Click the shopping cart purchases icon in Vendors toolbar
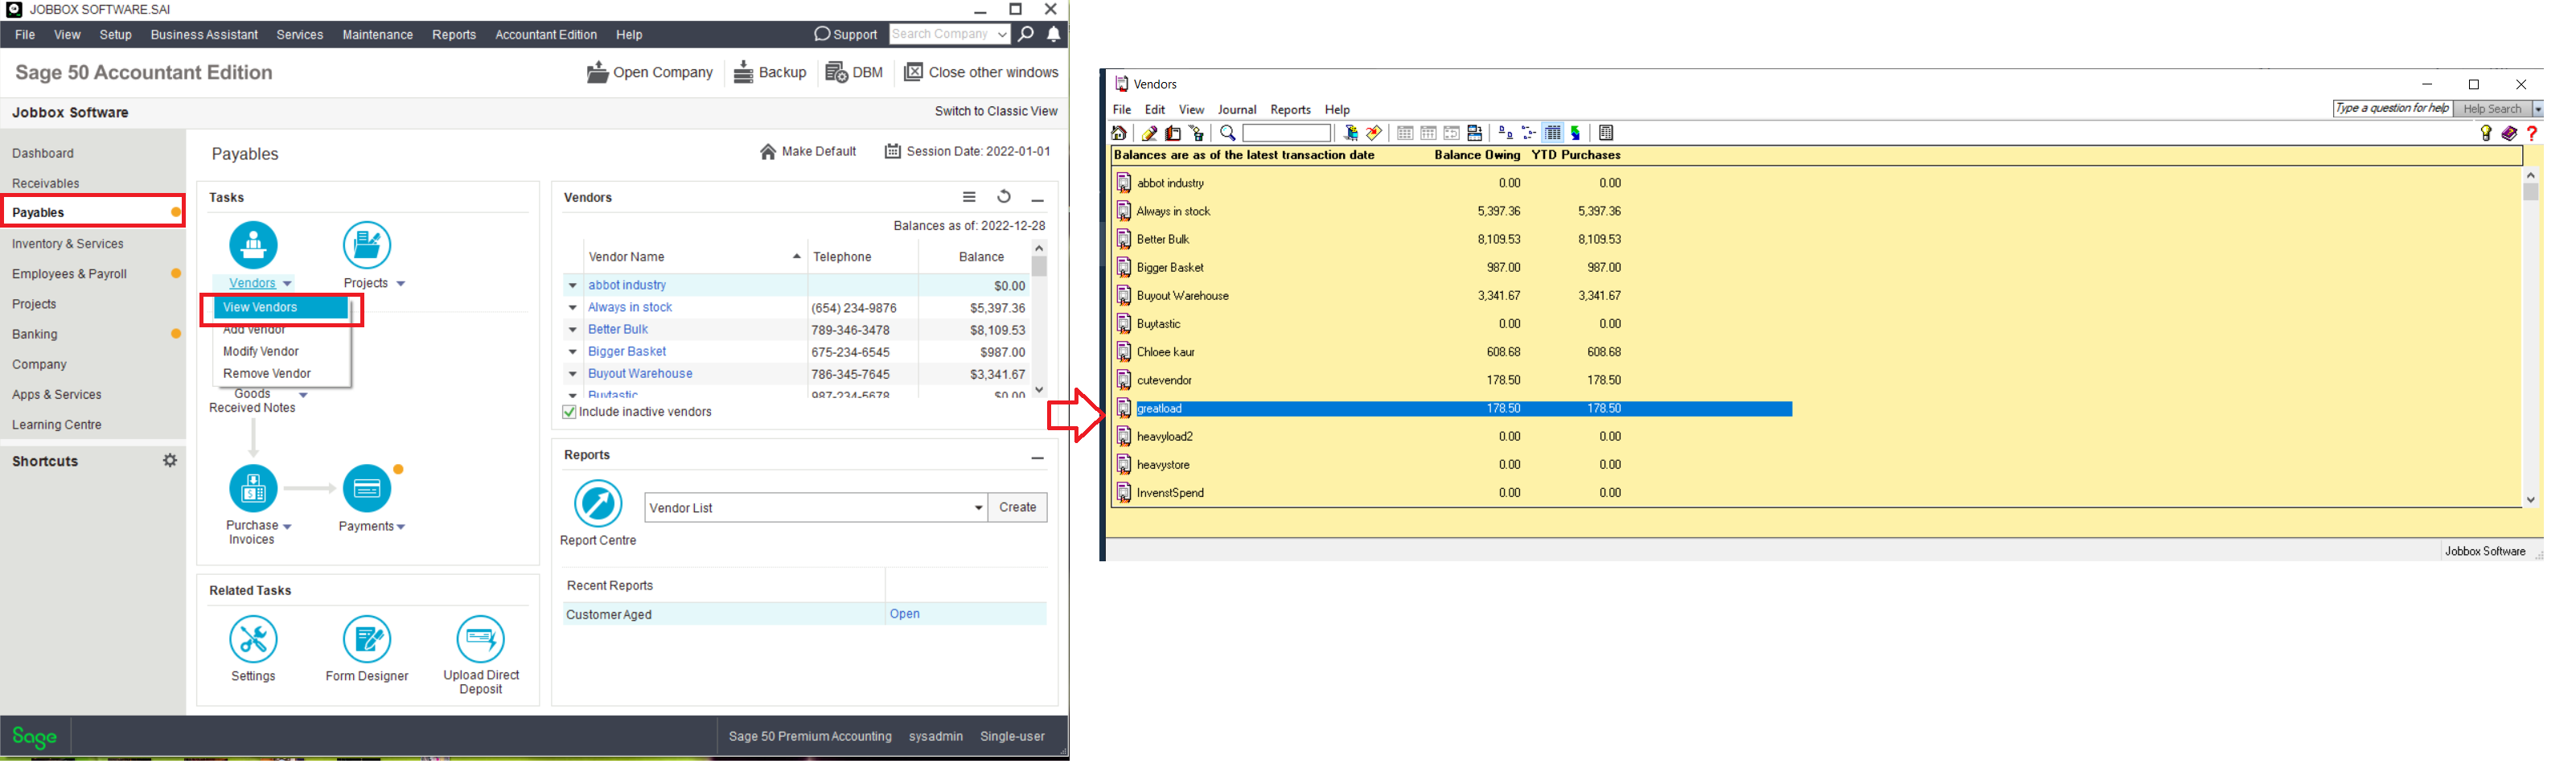This screenshot has width=2576, height=776. coord(1350,134)
